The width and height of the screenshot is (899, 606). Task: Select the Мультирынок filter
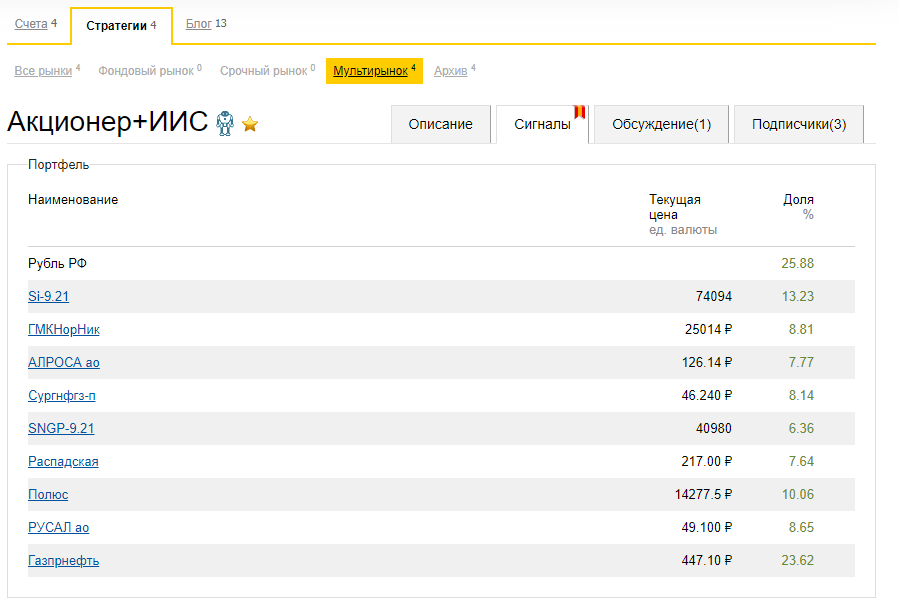point(374,71)
